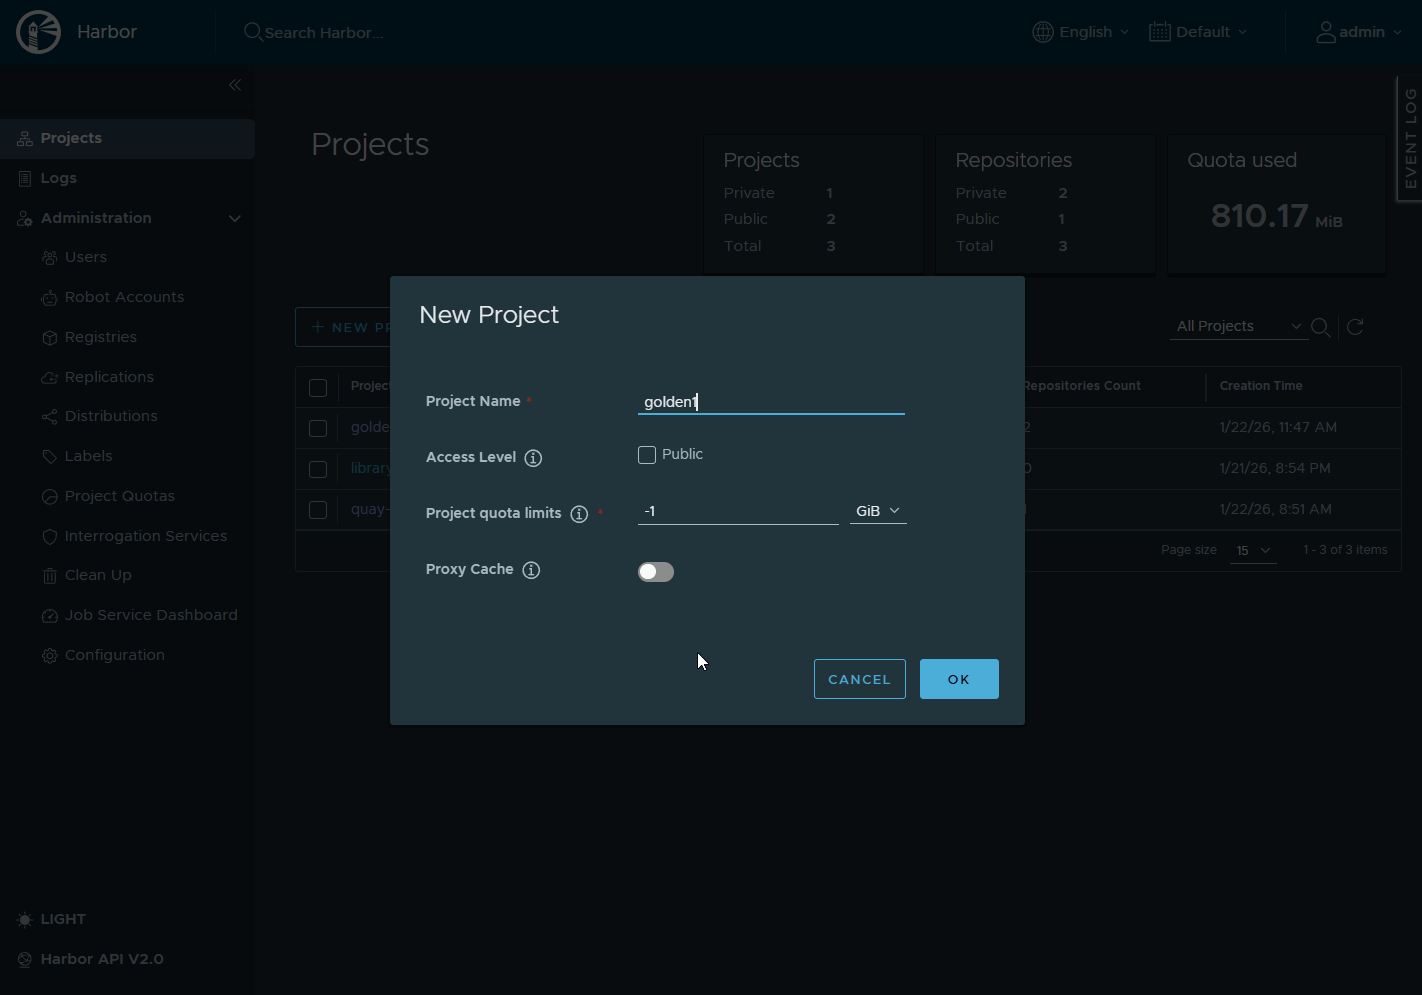Click the Project Name input field
Viewport: 1422px width, 995px height.
tap(770, 402)
